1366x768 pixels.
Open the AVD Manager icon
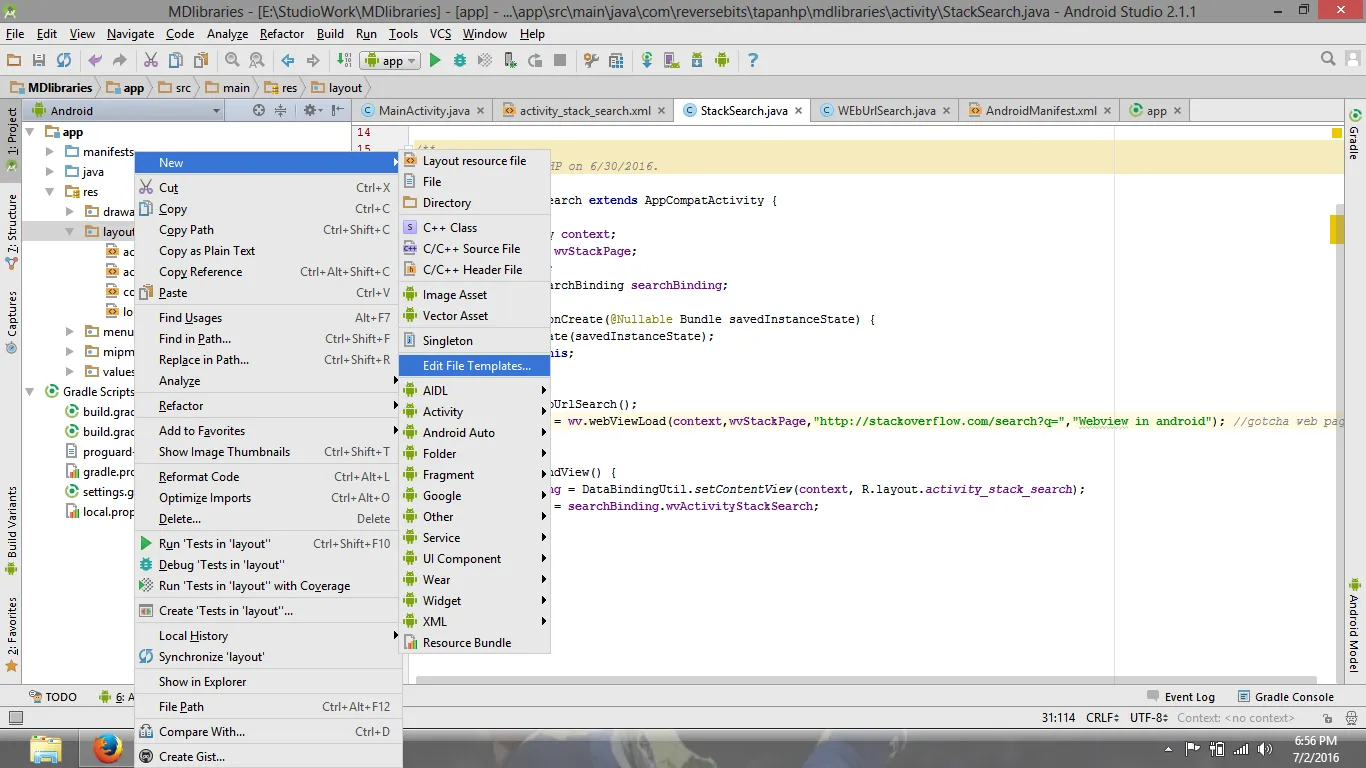tap(672, 61)
